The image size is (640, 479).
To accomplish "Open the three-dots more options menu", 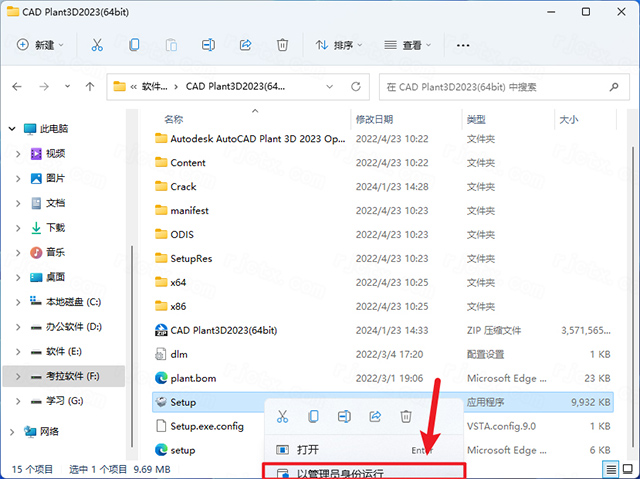I will (463, 45).
